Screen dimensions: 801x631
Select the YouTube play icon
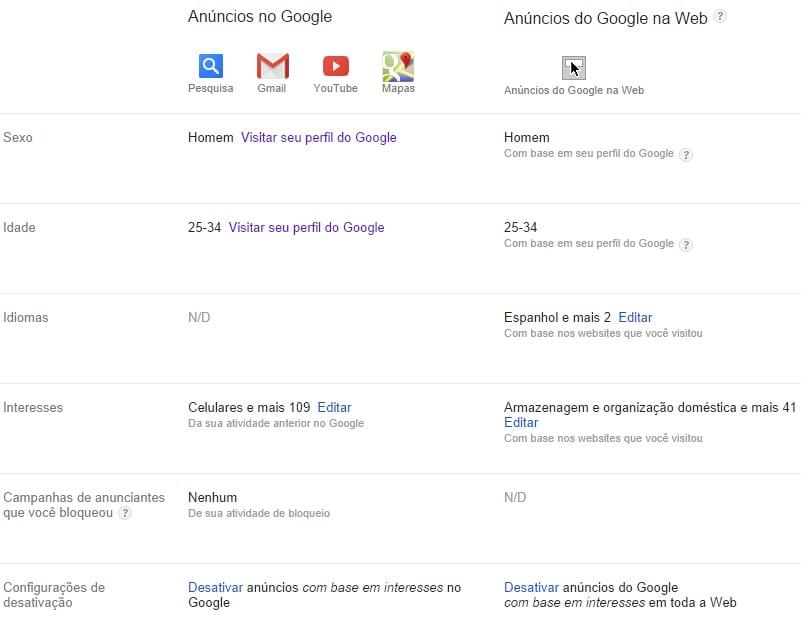coord(336,66)
